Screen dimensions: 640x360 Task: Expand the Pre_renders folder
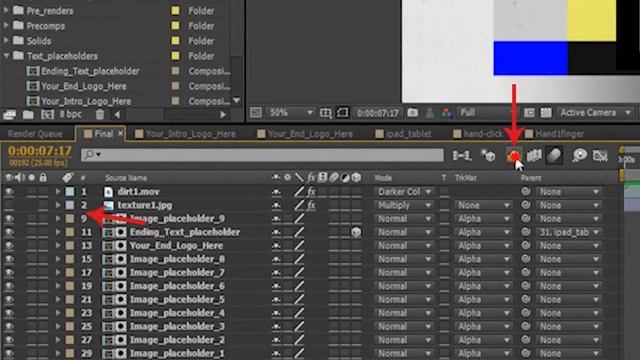tap(6, 10)
